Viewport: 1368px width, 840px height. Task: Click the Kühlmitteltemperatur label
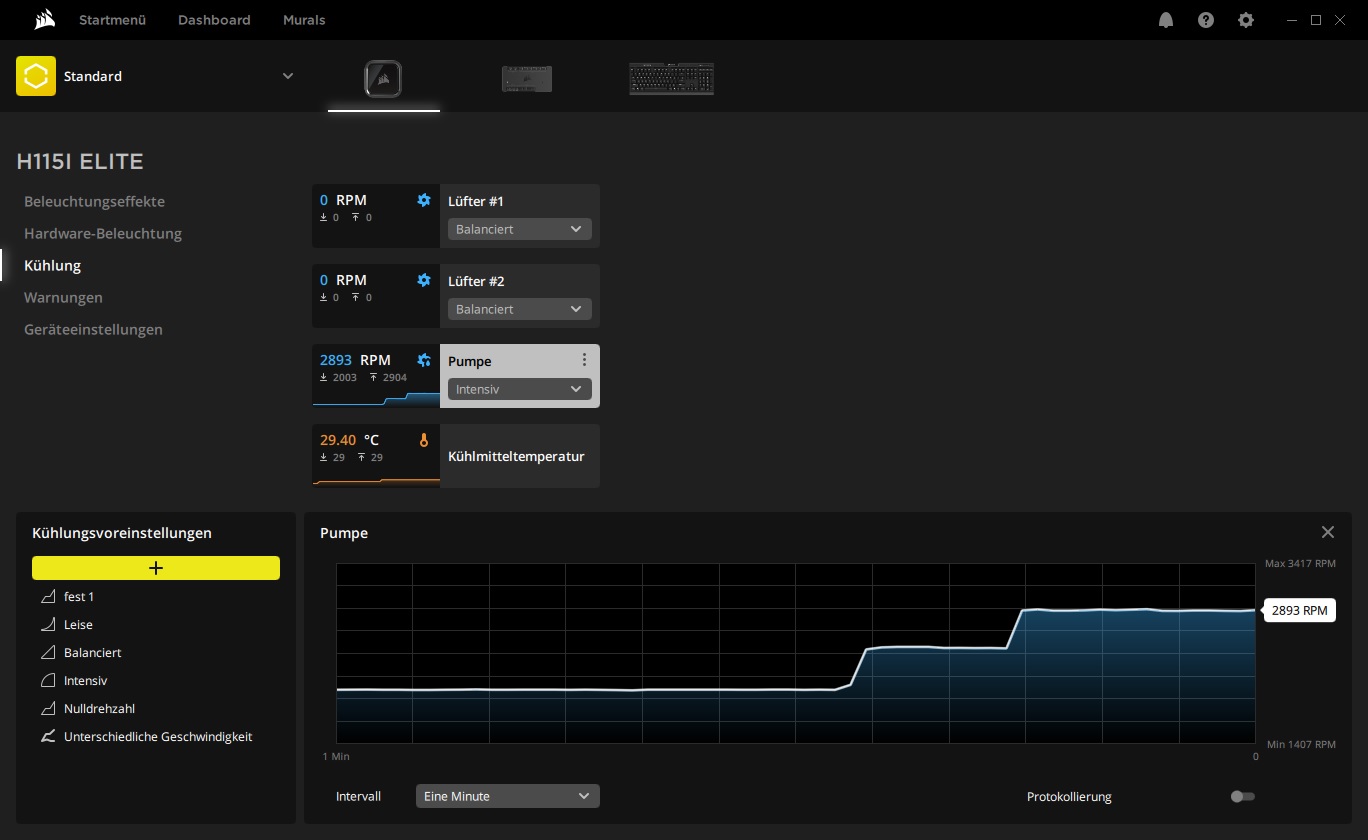[x=516, y=456]
